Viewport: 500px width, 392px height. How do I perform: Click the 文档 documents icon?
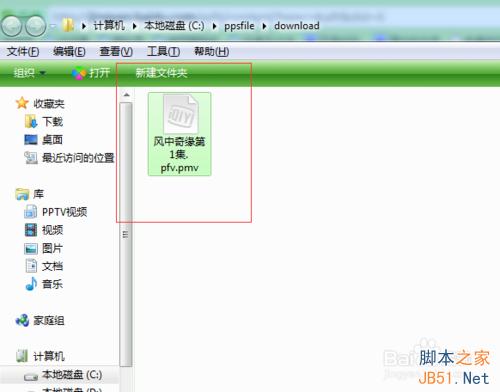pyautogui.click(x=31, y=266)
